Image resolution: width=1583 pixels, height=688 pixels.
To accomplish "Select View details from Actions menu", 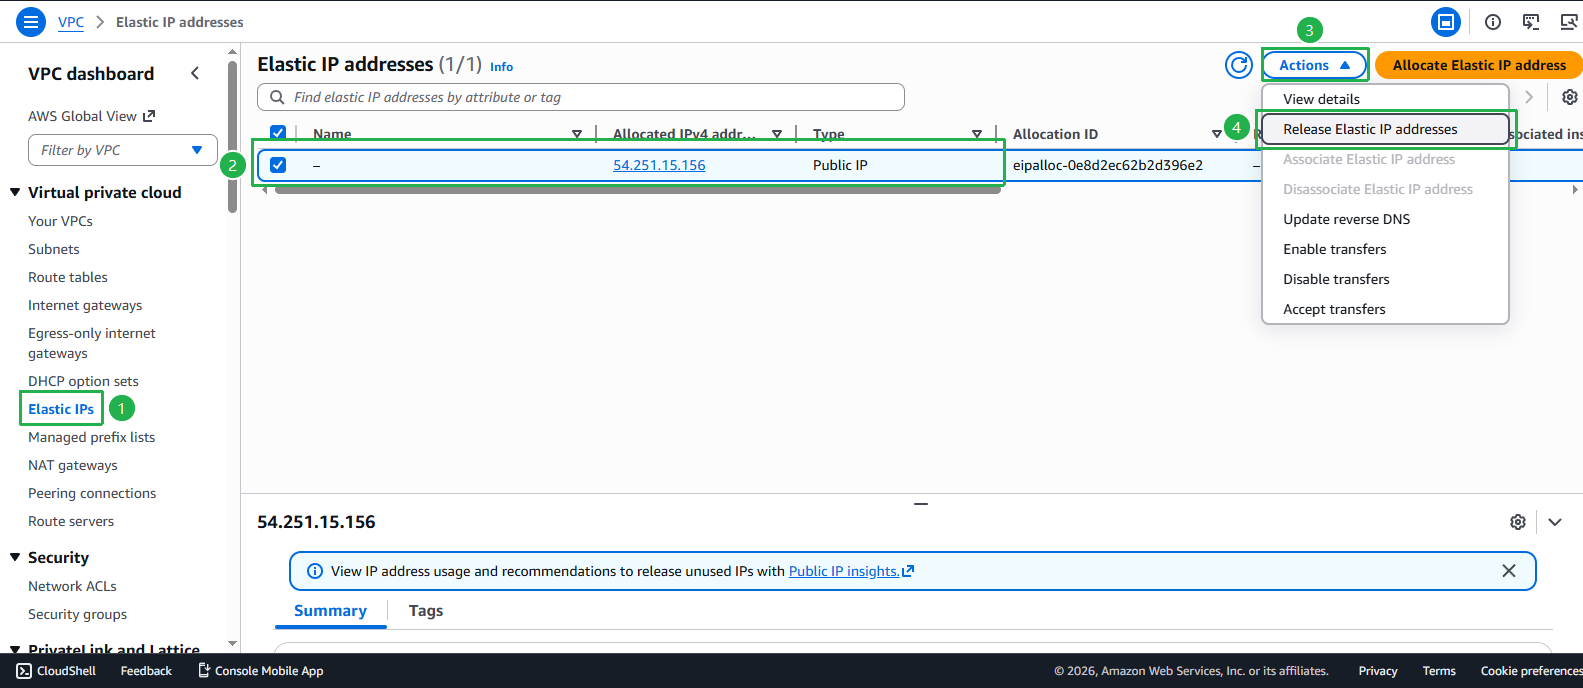I will [1385, 99].
